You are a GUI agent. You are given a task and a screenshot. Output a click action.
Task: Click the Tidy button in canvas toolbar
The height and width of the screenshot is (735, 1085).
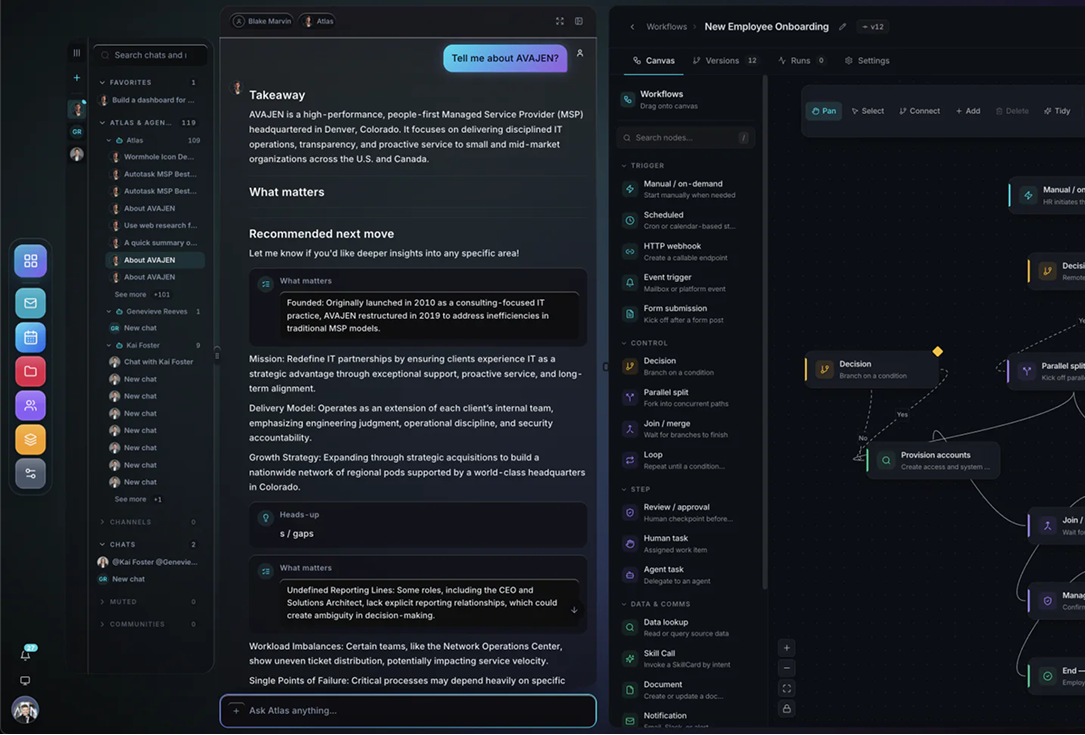coord(1057,111)
